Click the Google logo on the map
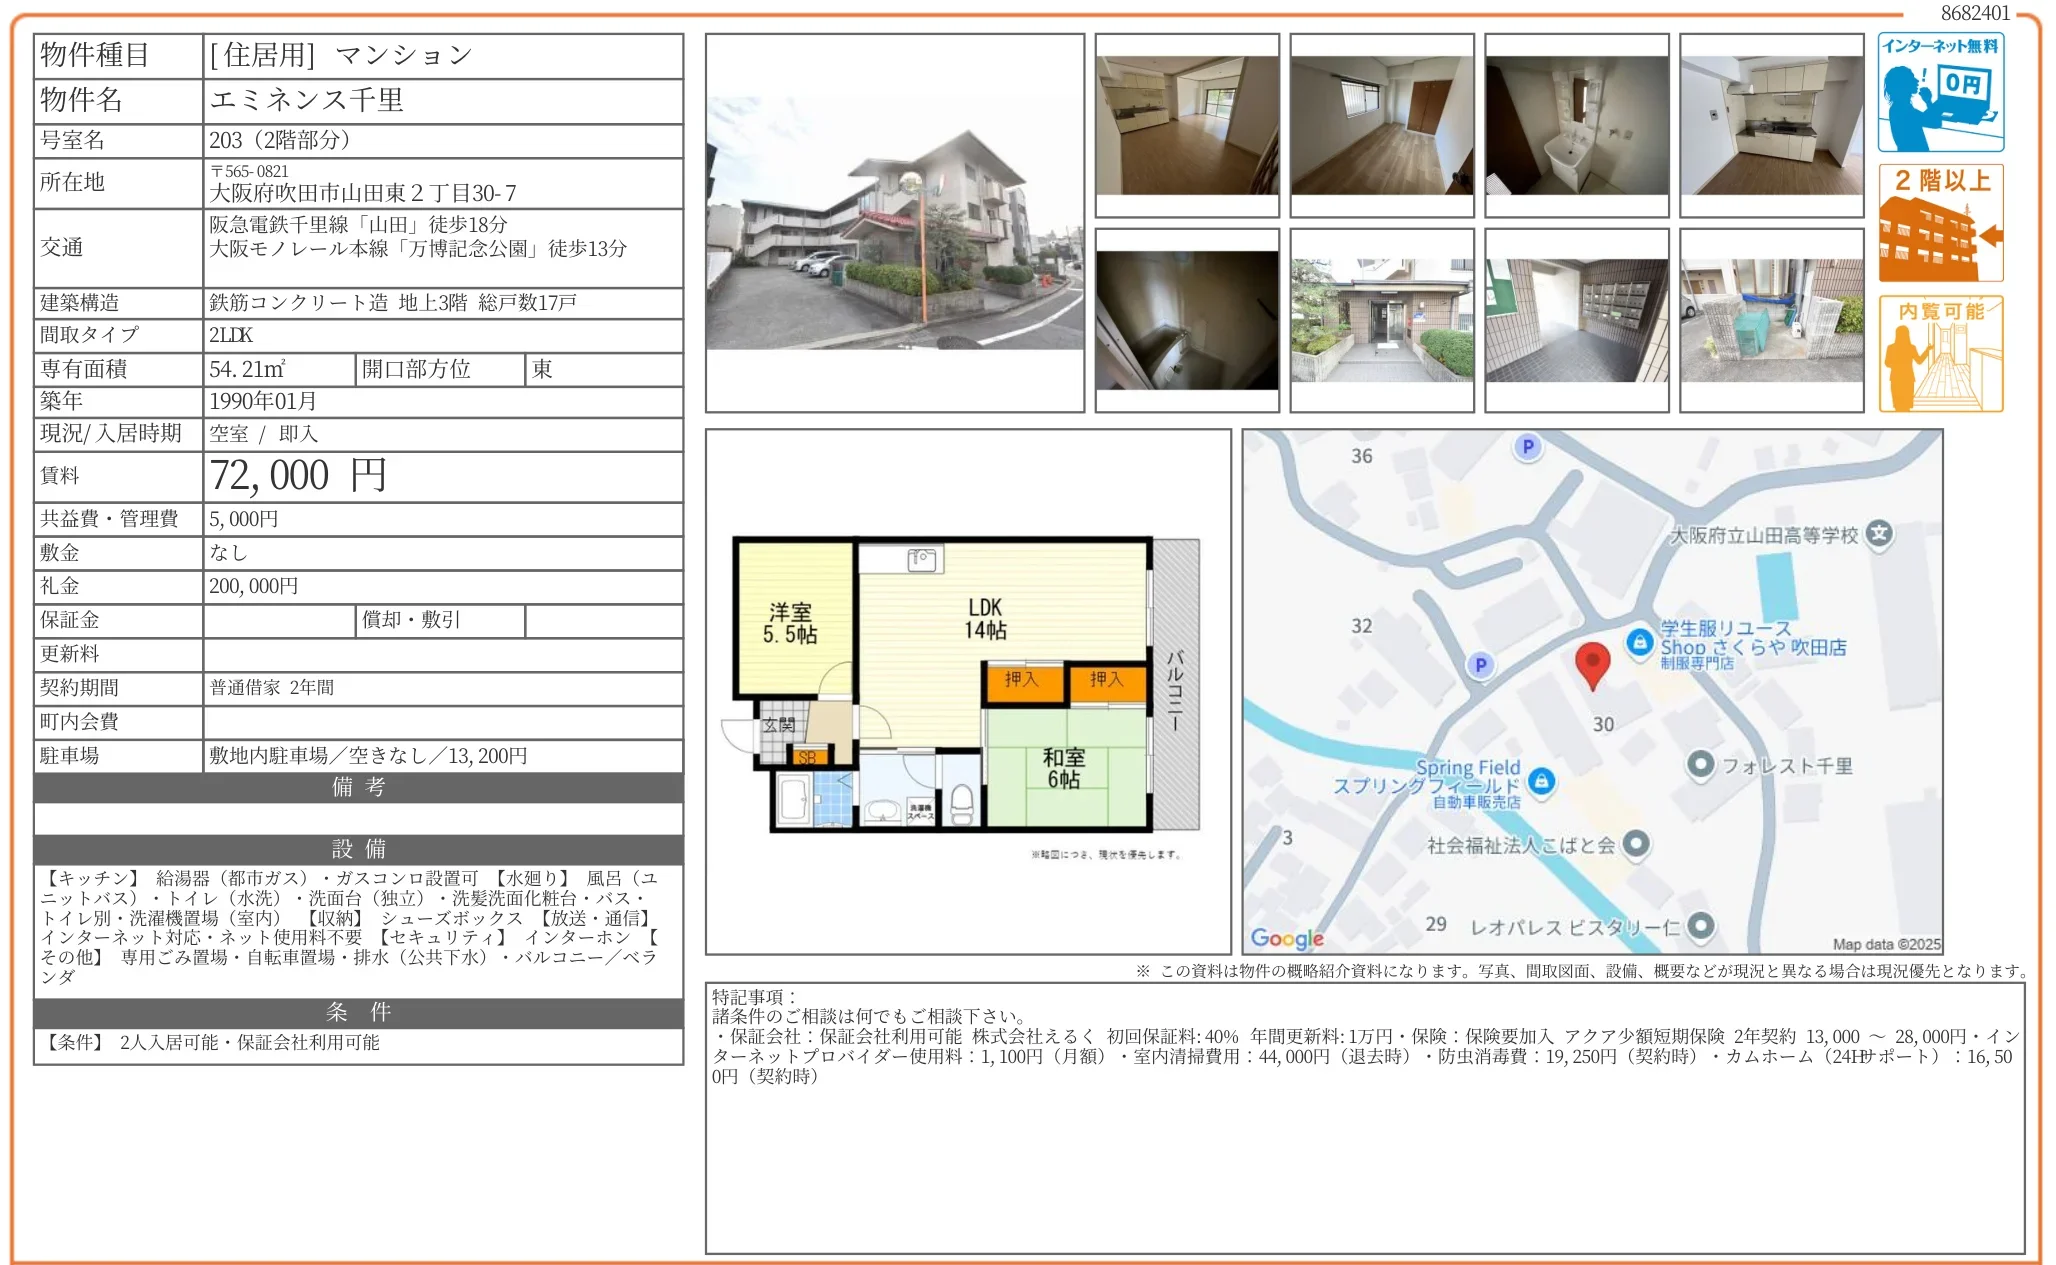Image resolution: width=2056 pixels, height=1265 pixels. click(x=1287, y=938)
